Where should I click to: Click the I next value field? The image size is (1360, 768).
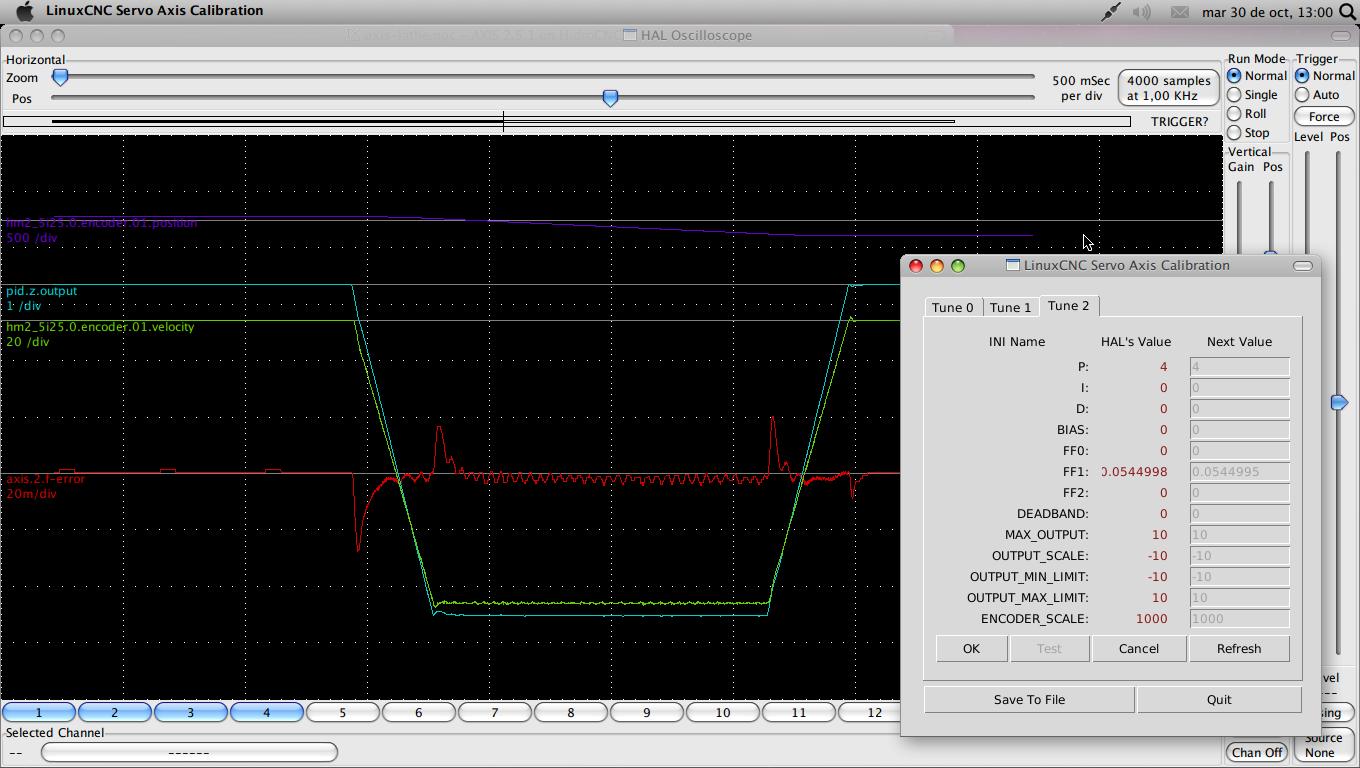(1239, 388)
